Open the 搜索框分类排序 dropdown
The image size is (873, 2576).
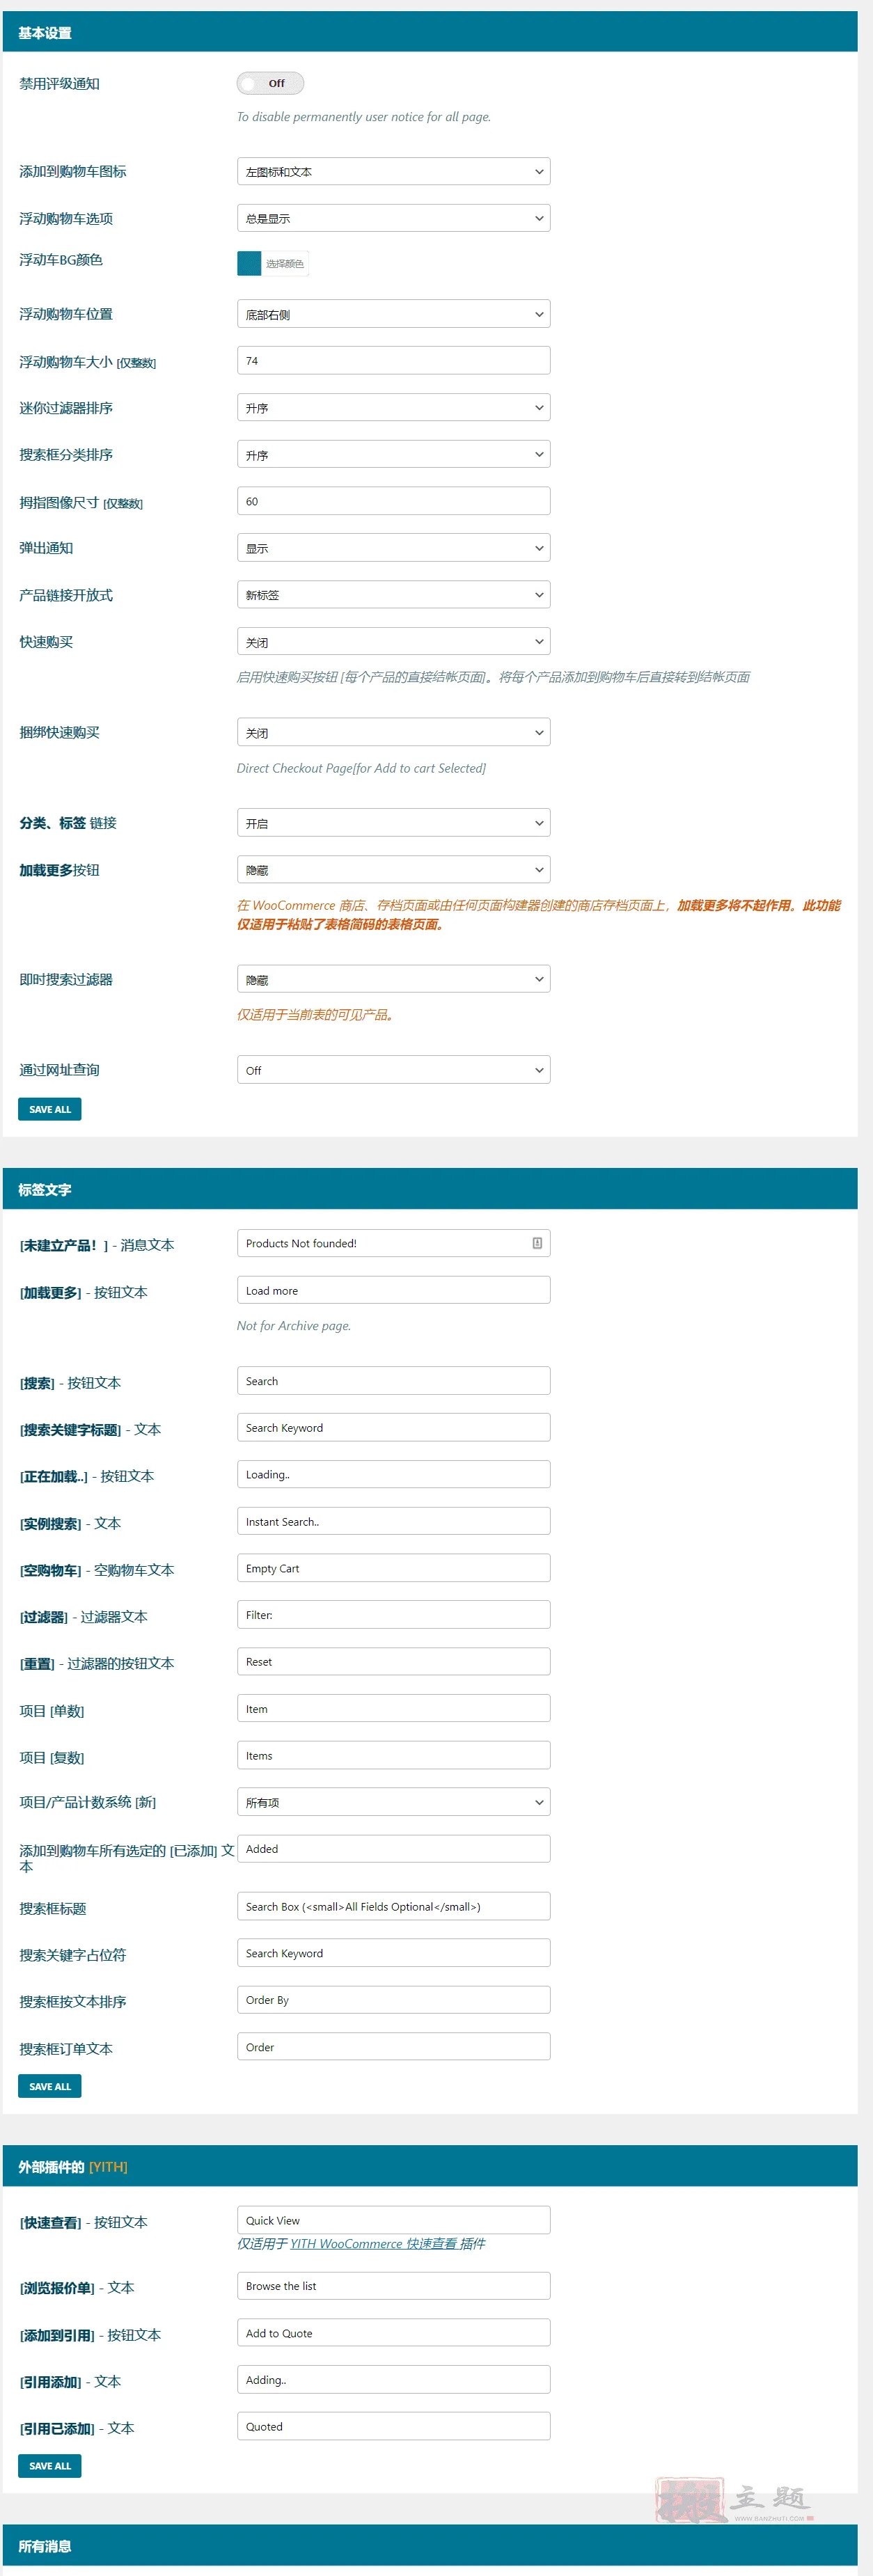pyautogui.click(x=393, y=455)
